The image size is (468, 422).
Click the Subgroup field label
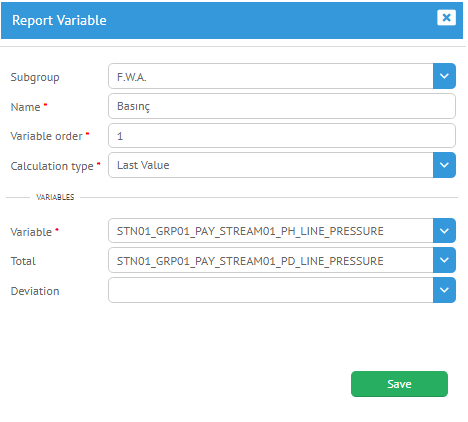pos(35,77)
